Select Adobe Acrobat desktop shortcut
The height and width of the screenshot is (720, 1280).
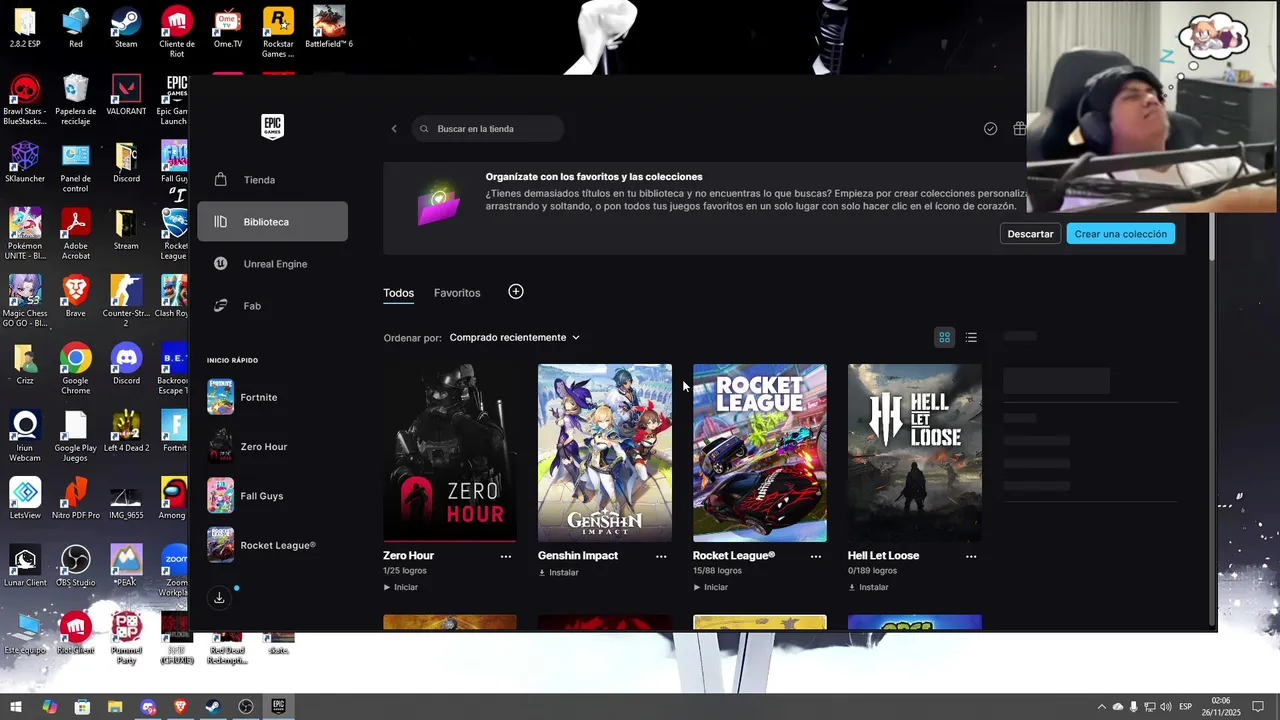click(x=76, y=233)
